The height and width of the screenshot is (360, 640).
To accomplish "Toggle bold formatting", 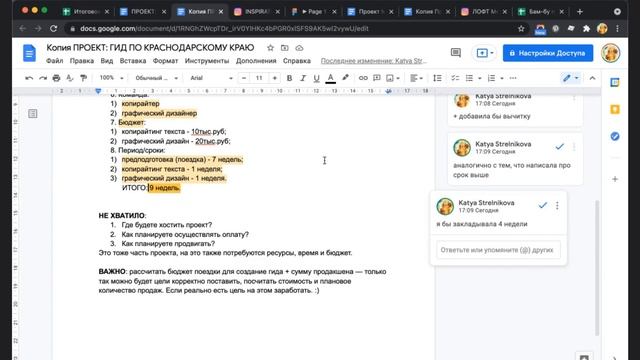I will pos(289,78).
